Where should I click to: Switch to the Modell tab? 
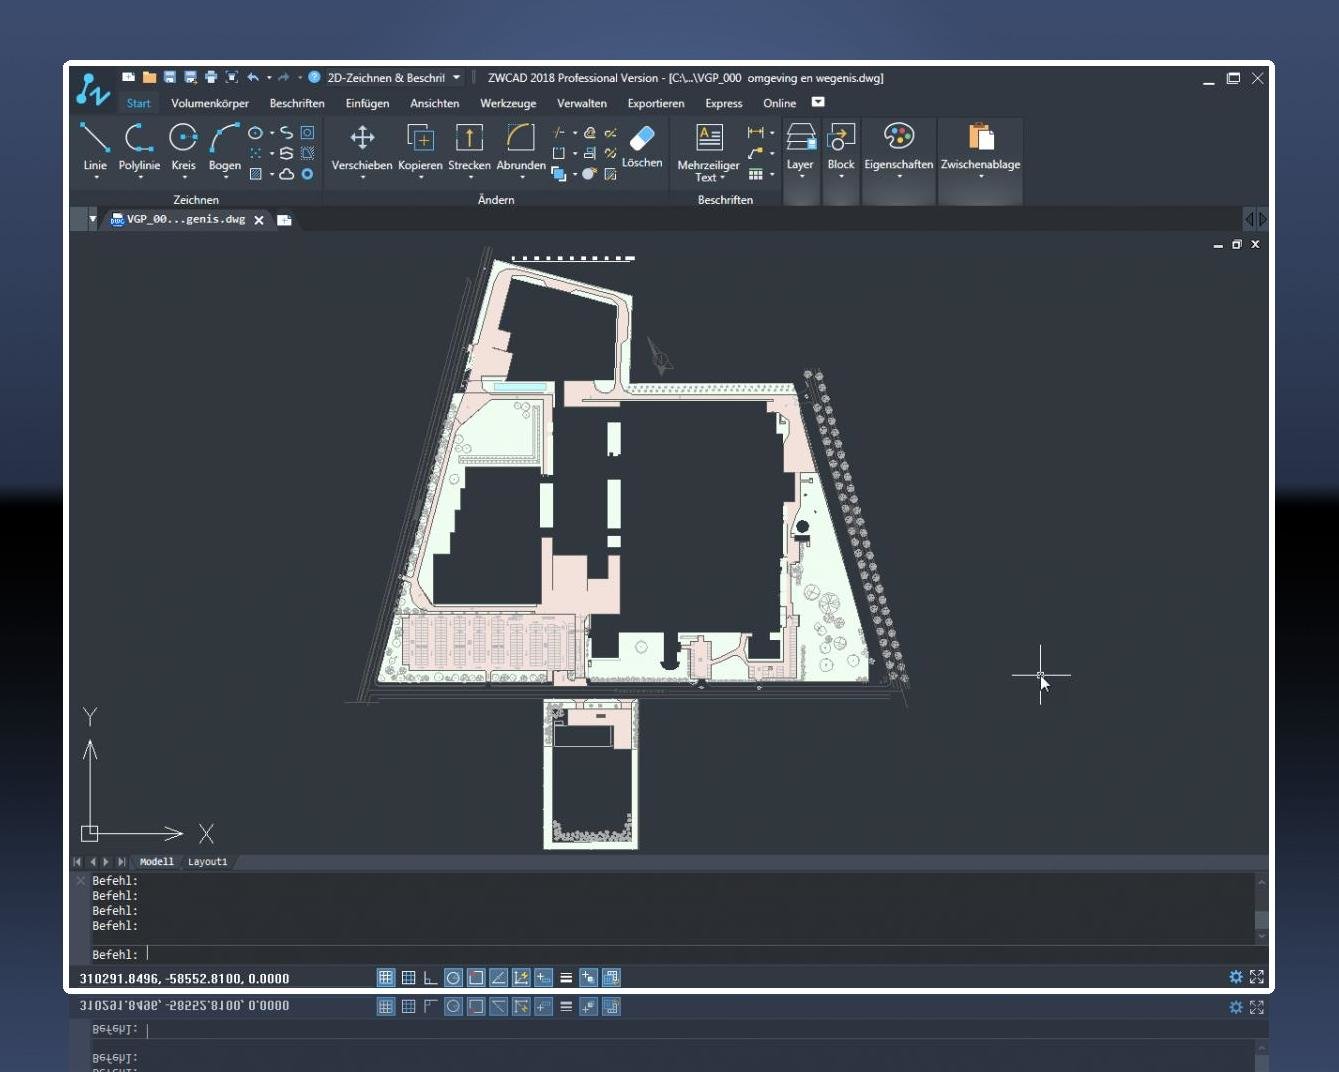pyautogui.click(x=156, y=862)
